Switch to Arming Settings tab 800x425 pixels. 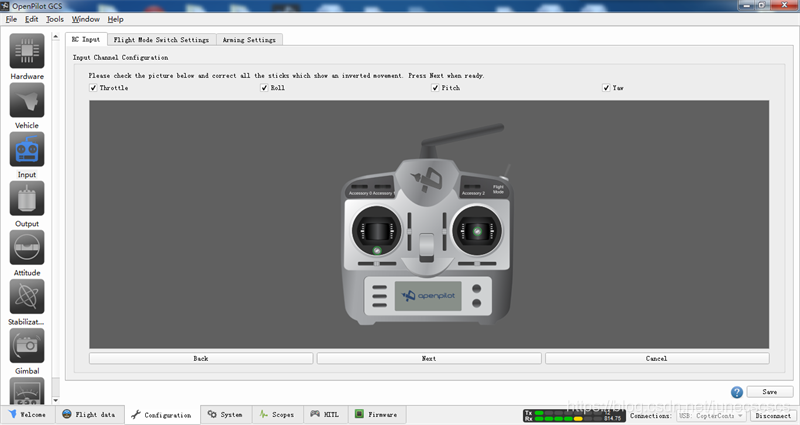coord(249,40)
